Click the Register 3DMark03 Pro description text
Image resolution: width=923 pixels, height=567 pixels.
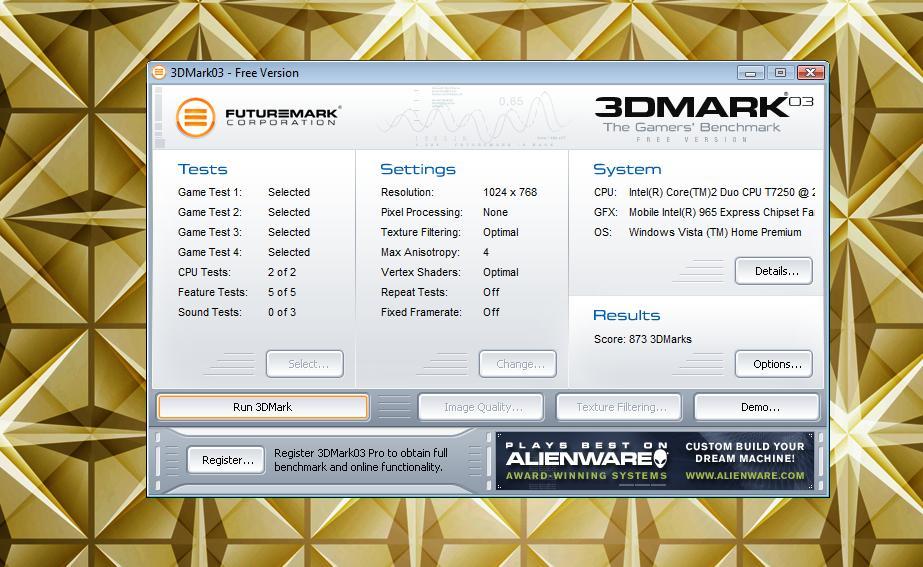pyautogui.click(x=361, y=460)
